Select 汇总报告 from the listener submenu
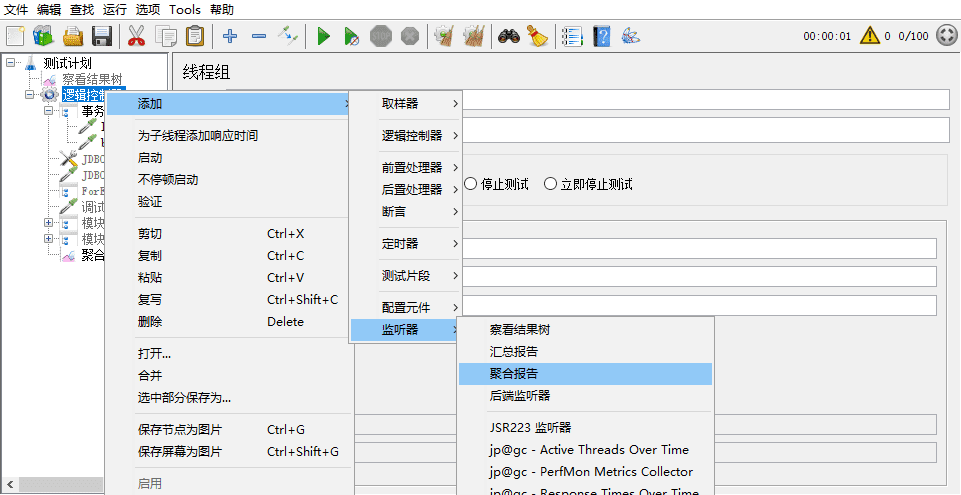961x495 pixels. click(585, 352)
